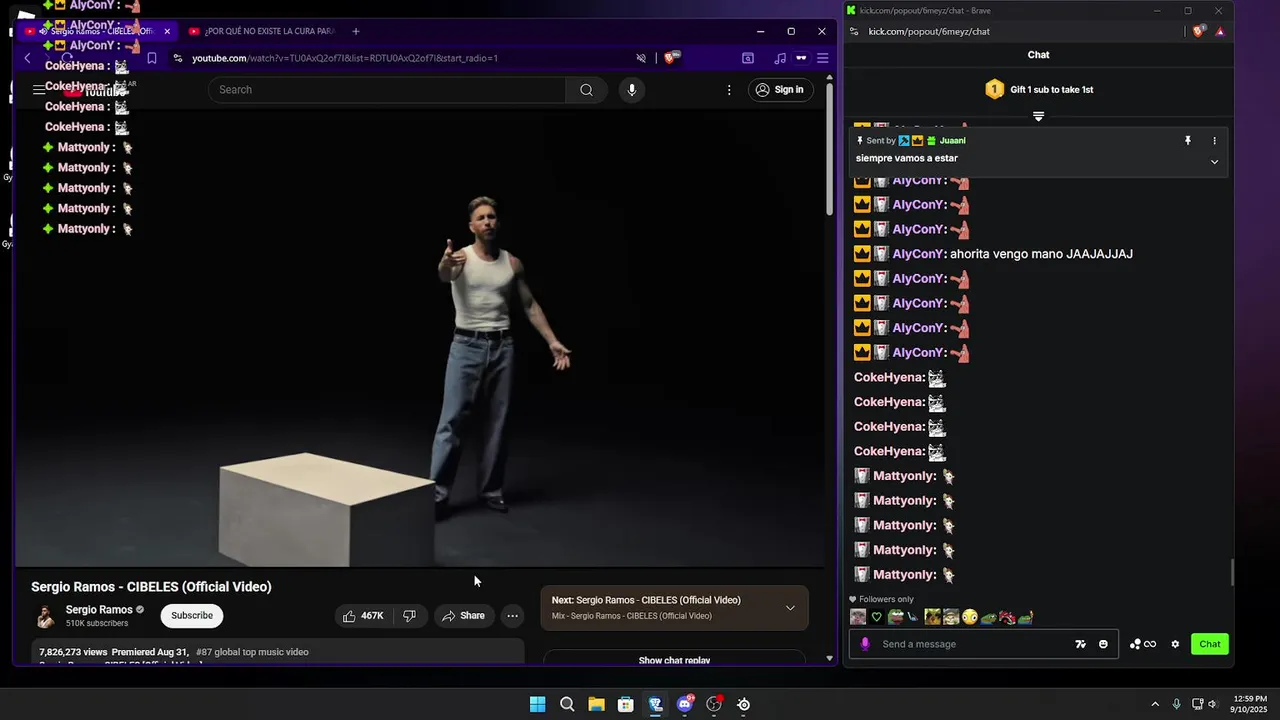Open more actions menu beside Share
Image resolution: width=1280 pixels, height=720 pixels.
pos(512,616)
